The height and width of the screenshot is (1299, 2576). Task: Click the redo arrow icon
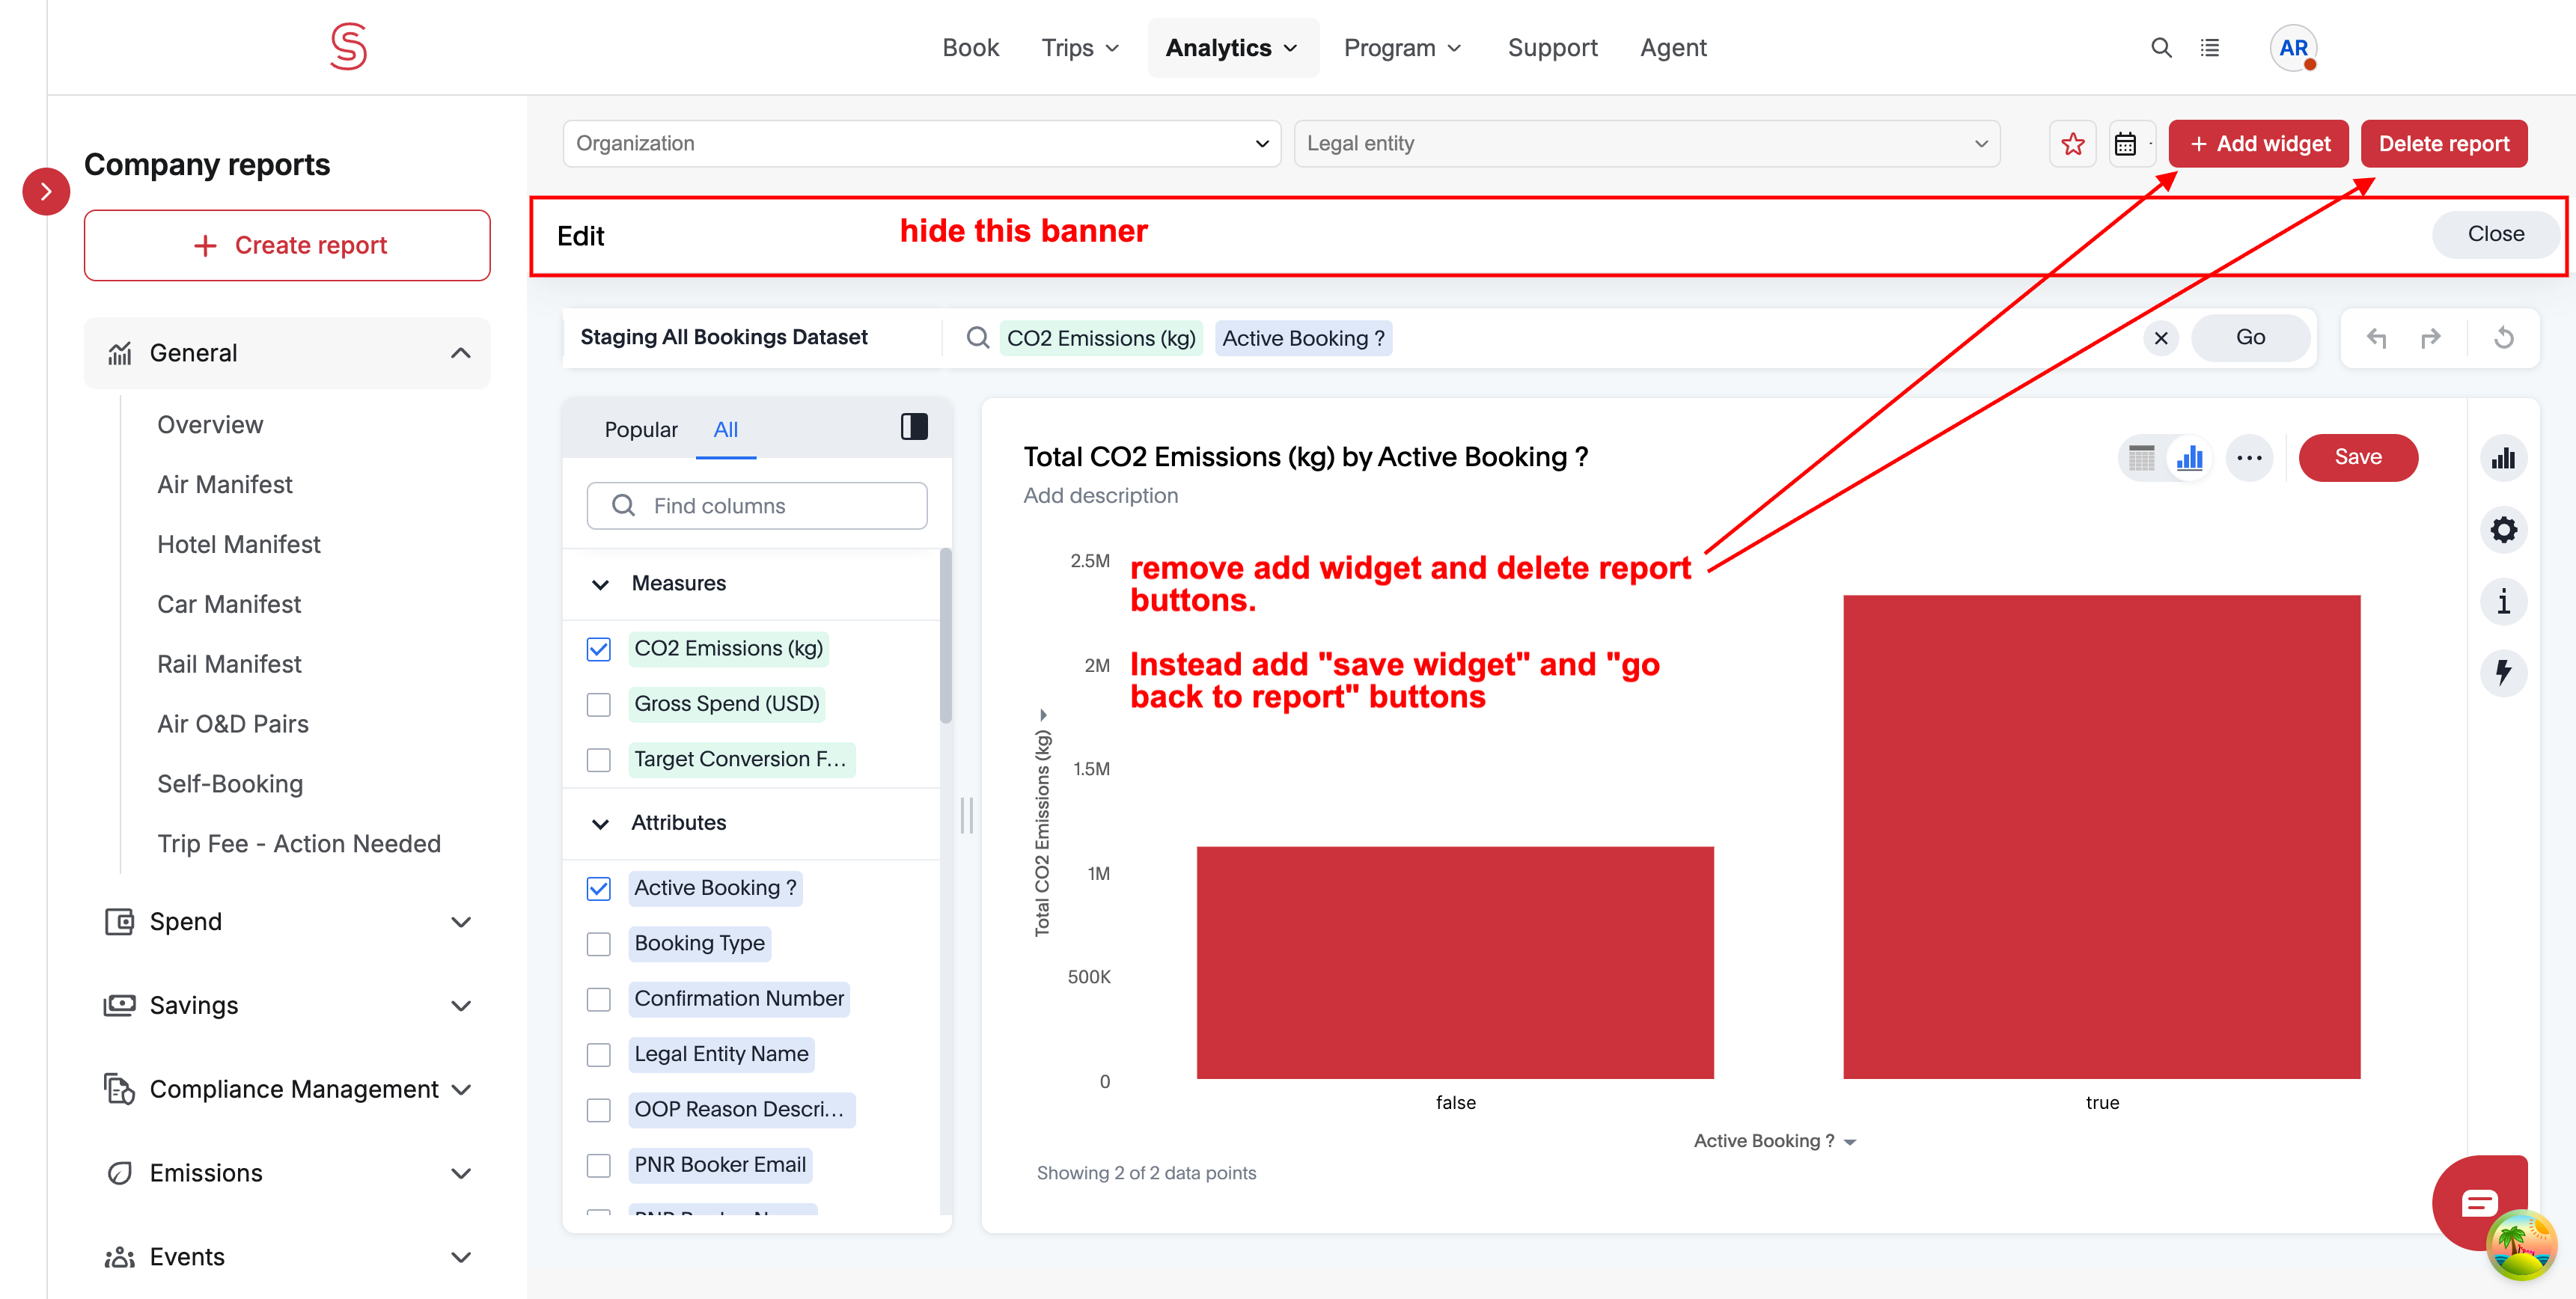[2431, 338]
